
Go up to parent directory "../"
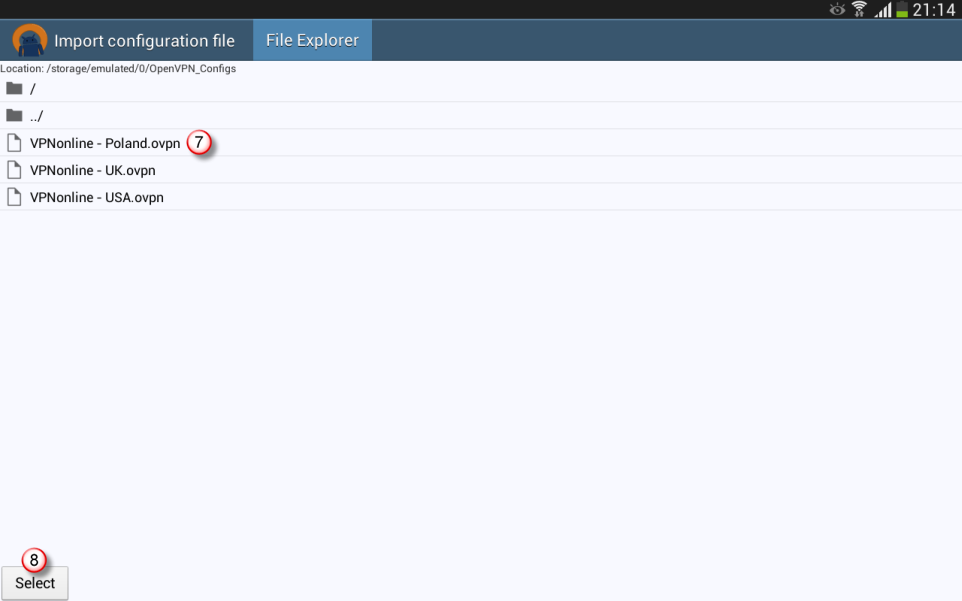481,116
